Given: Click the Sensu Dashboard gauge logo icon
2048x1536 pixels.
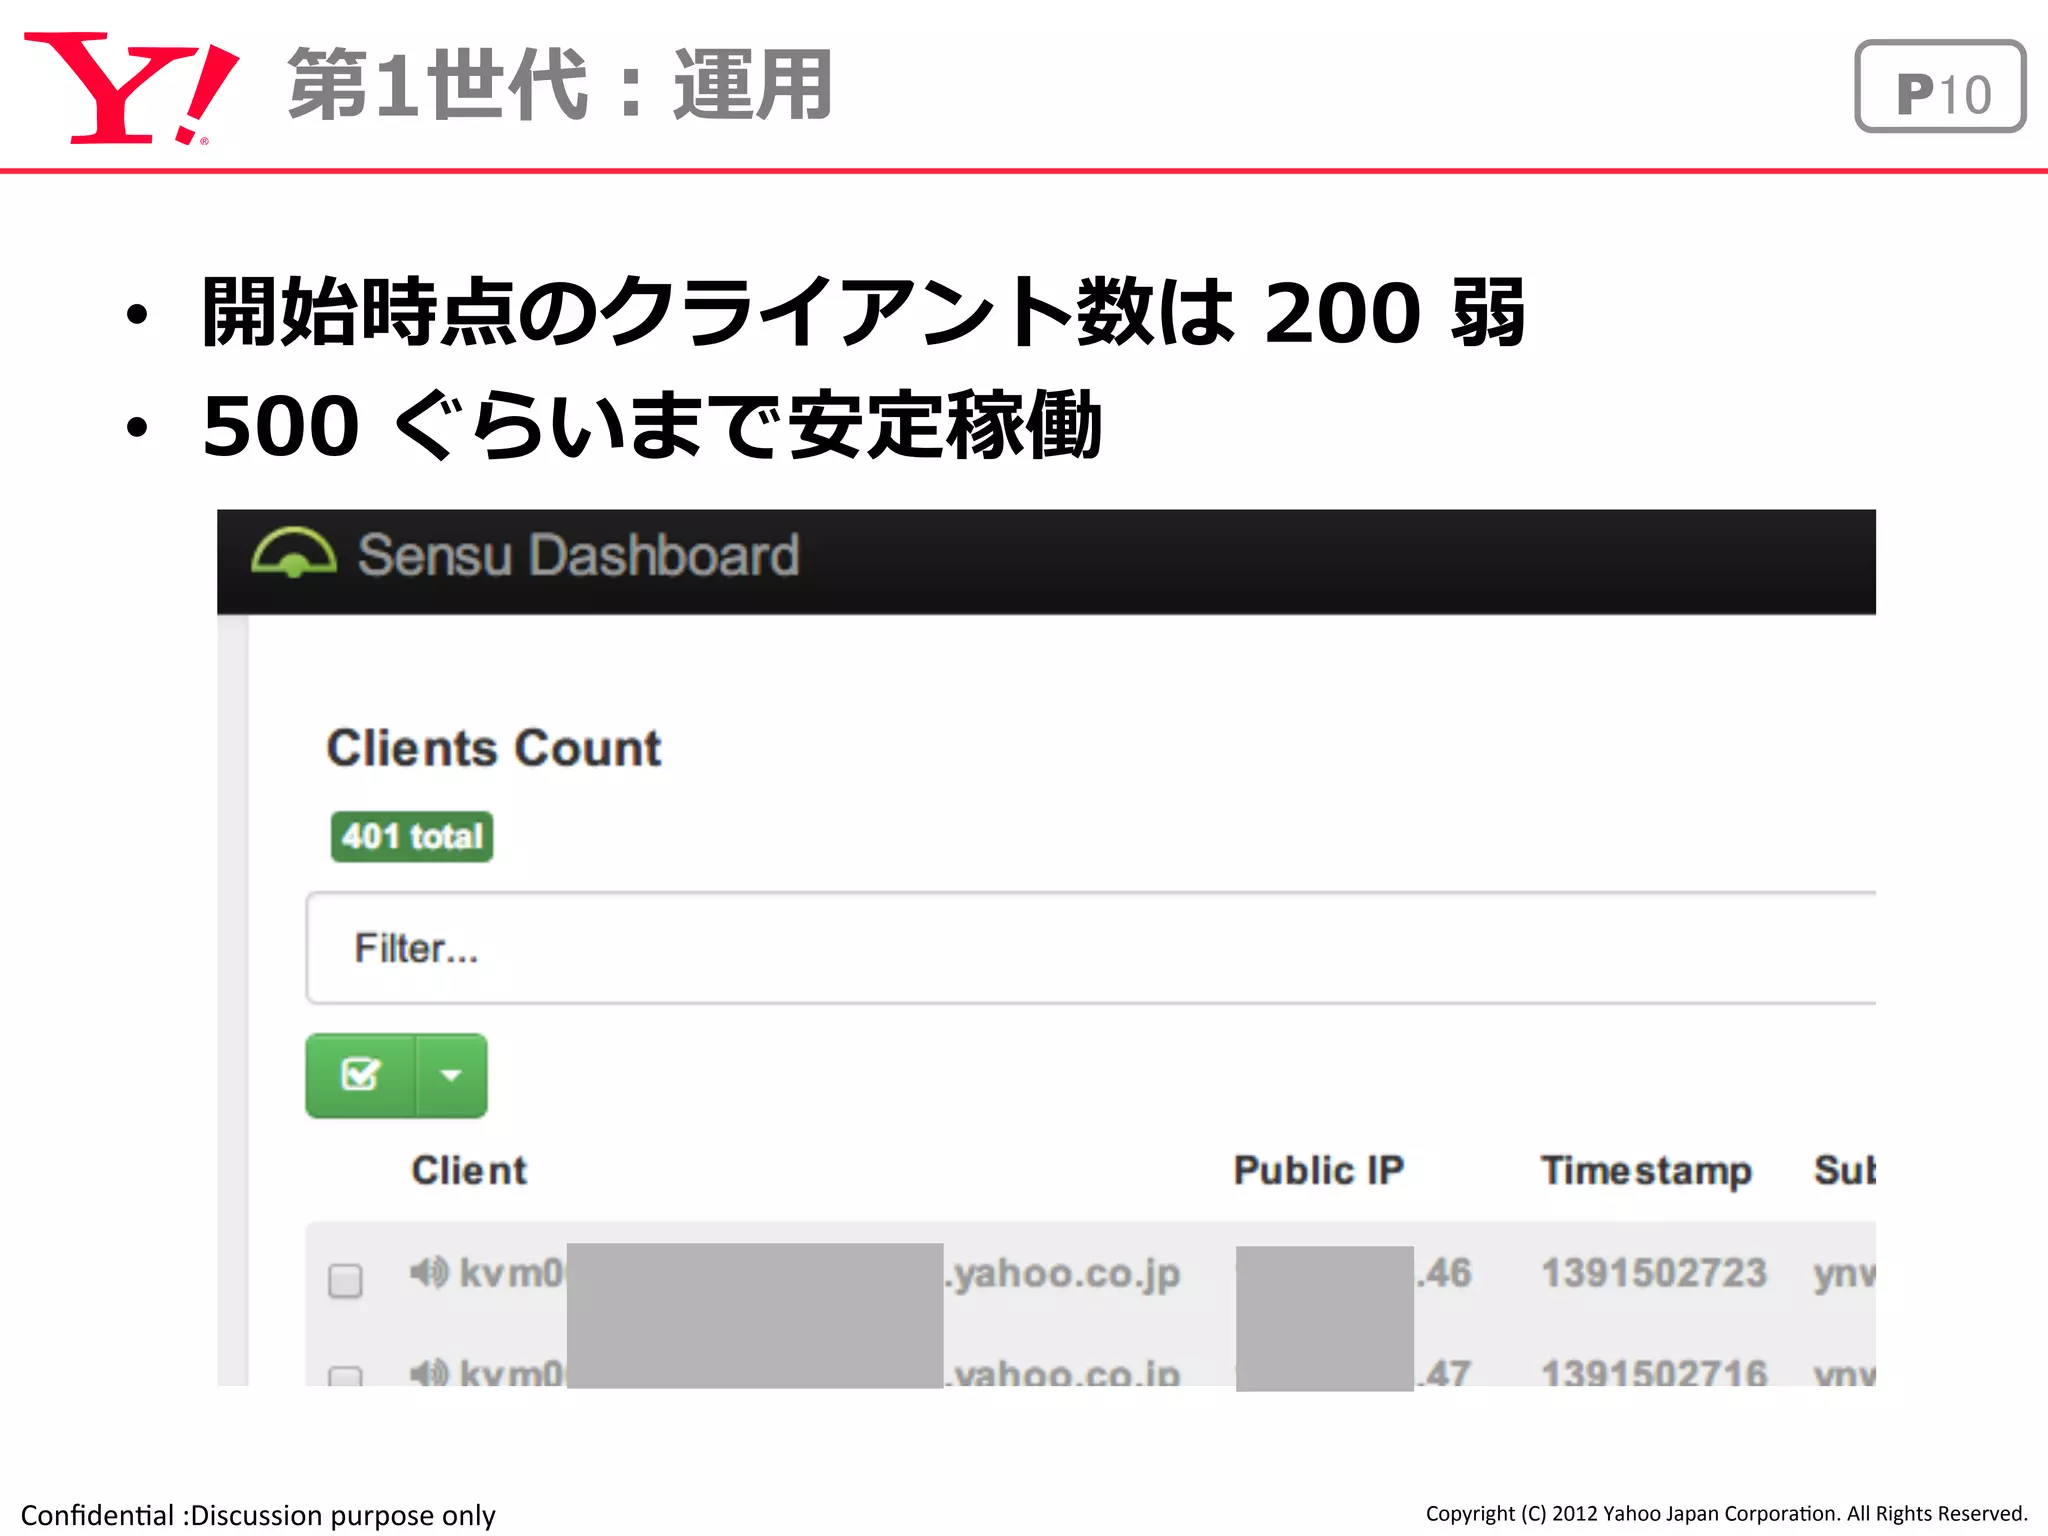Looking at the screenshot, I should (294, 553).
